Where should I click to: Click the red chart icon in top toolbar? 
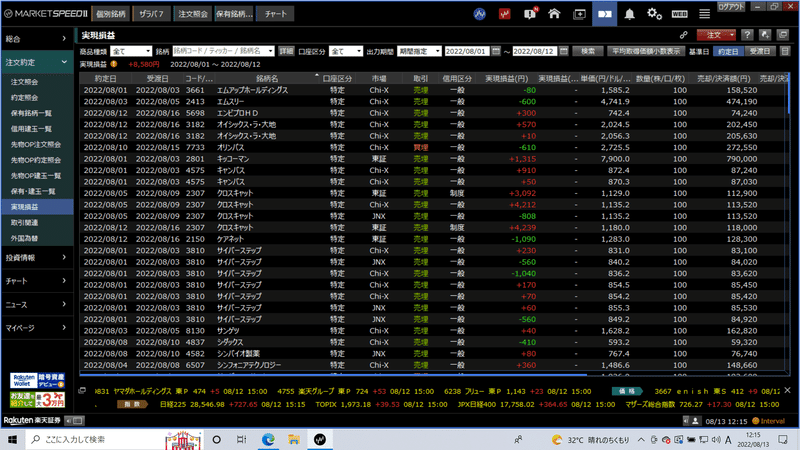[x=505, y=14]
